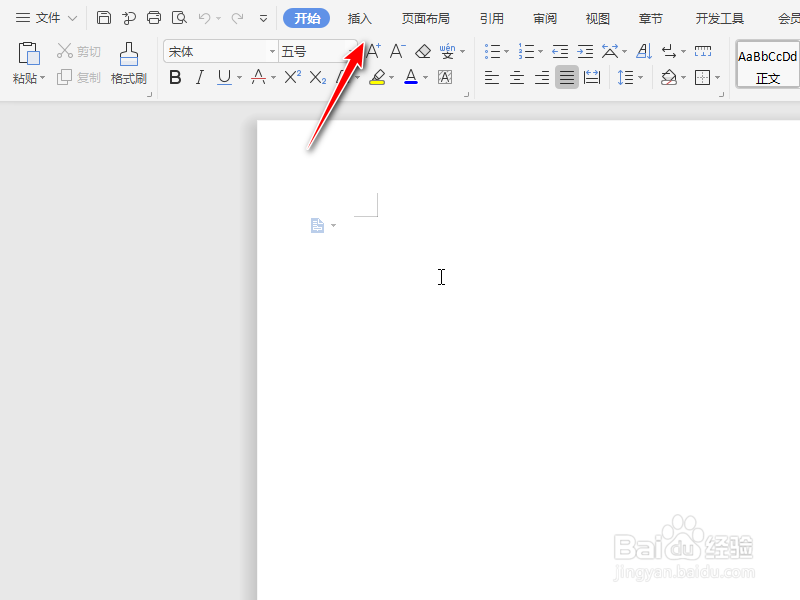Apply blue font color A
This screenshot has height=600, width=800.
tap(411, 78)
